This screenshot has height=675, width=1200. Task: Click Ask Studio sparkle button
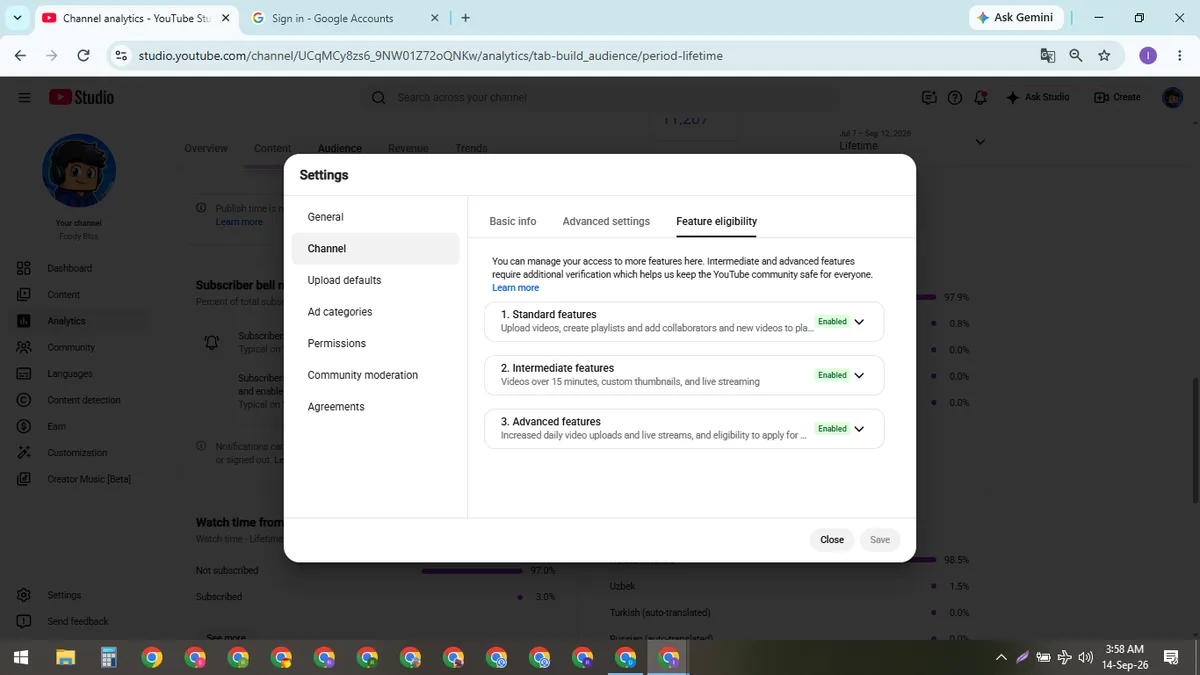[1038, 97]
